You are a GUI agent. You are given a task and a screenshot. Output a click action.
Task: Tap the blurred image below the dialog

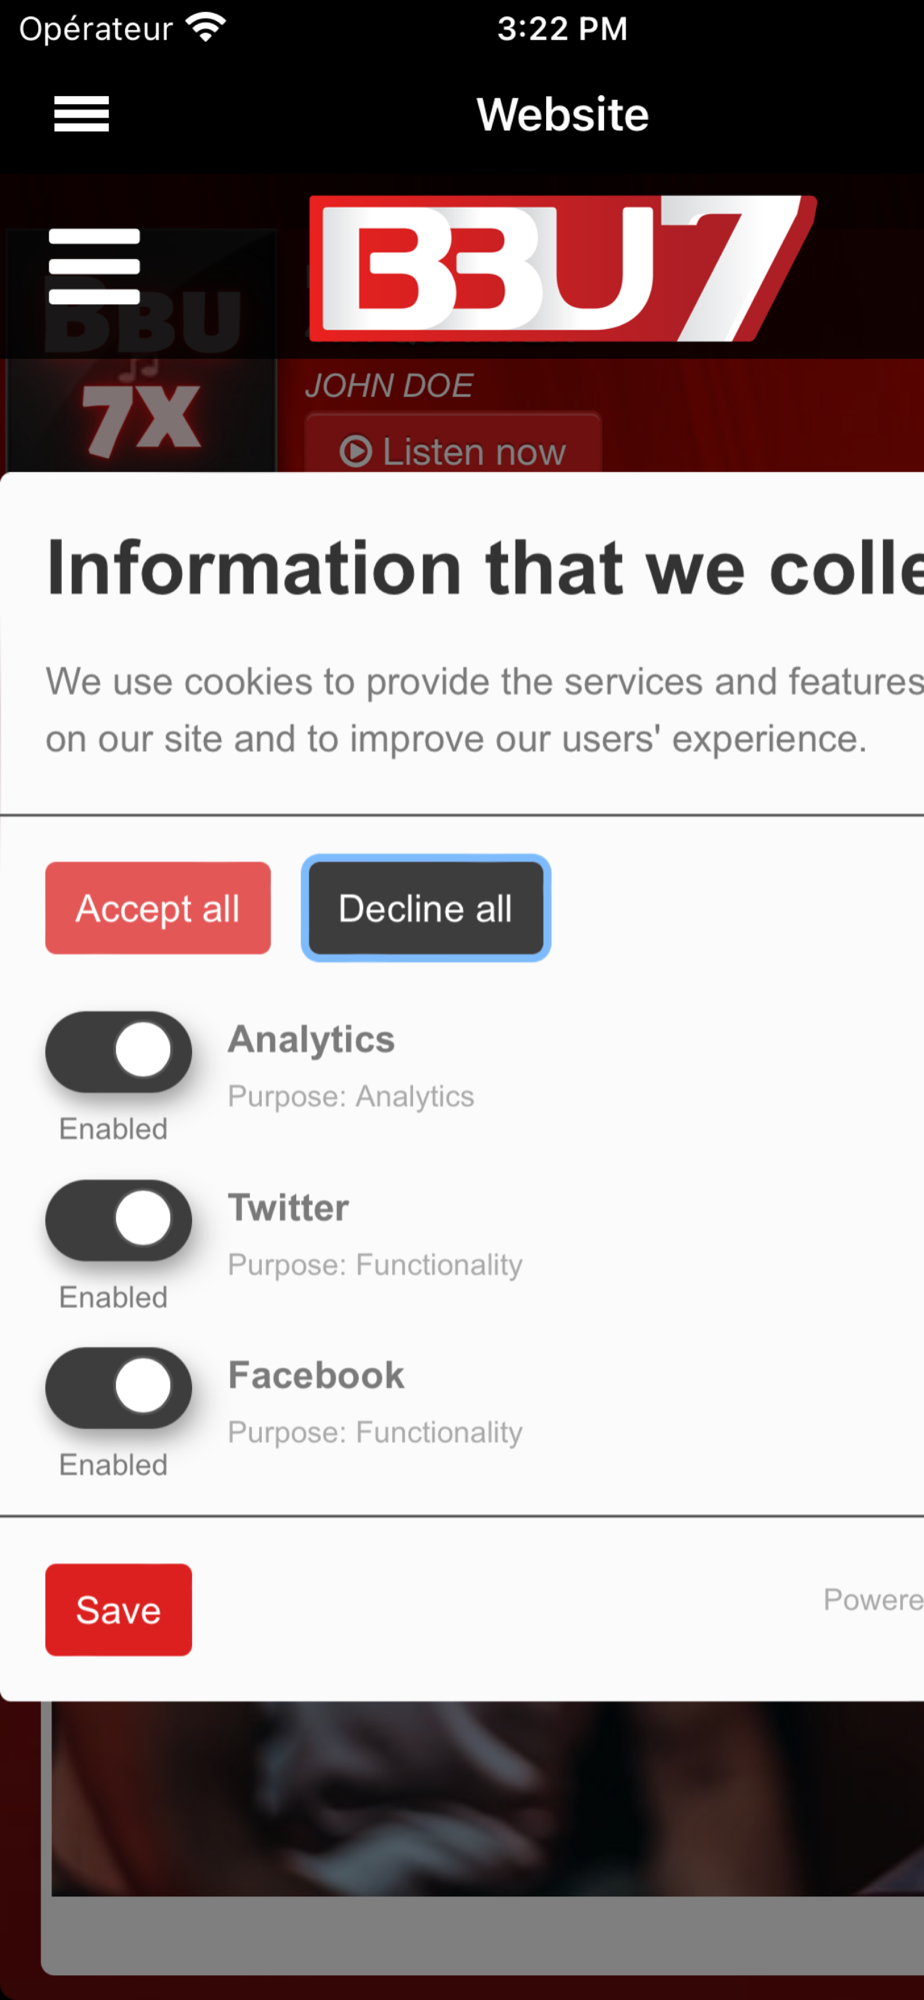(x=486, y=1798)
